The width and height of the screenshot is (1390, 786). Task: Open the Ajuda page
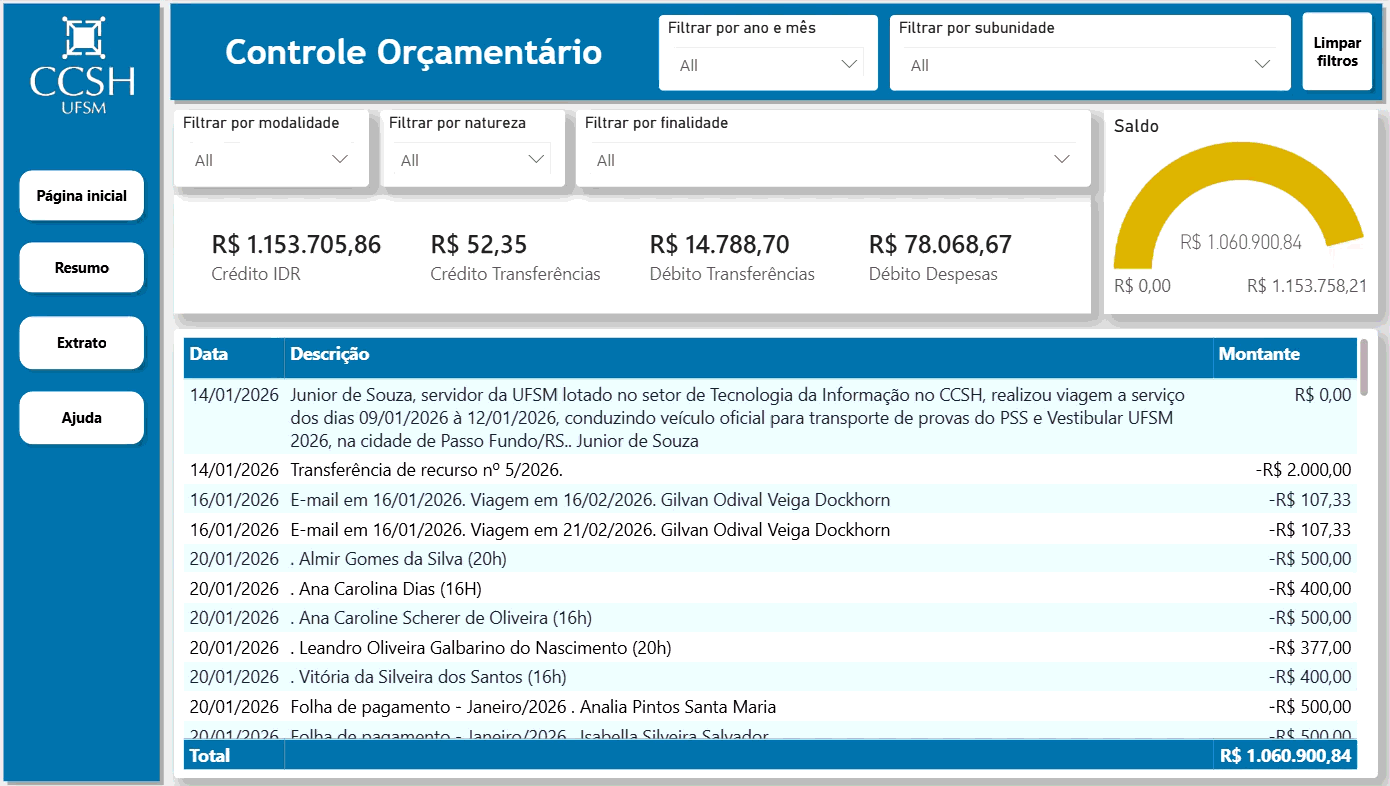[x=82, y=418]
